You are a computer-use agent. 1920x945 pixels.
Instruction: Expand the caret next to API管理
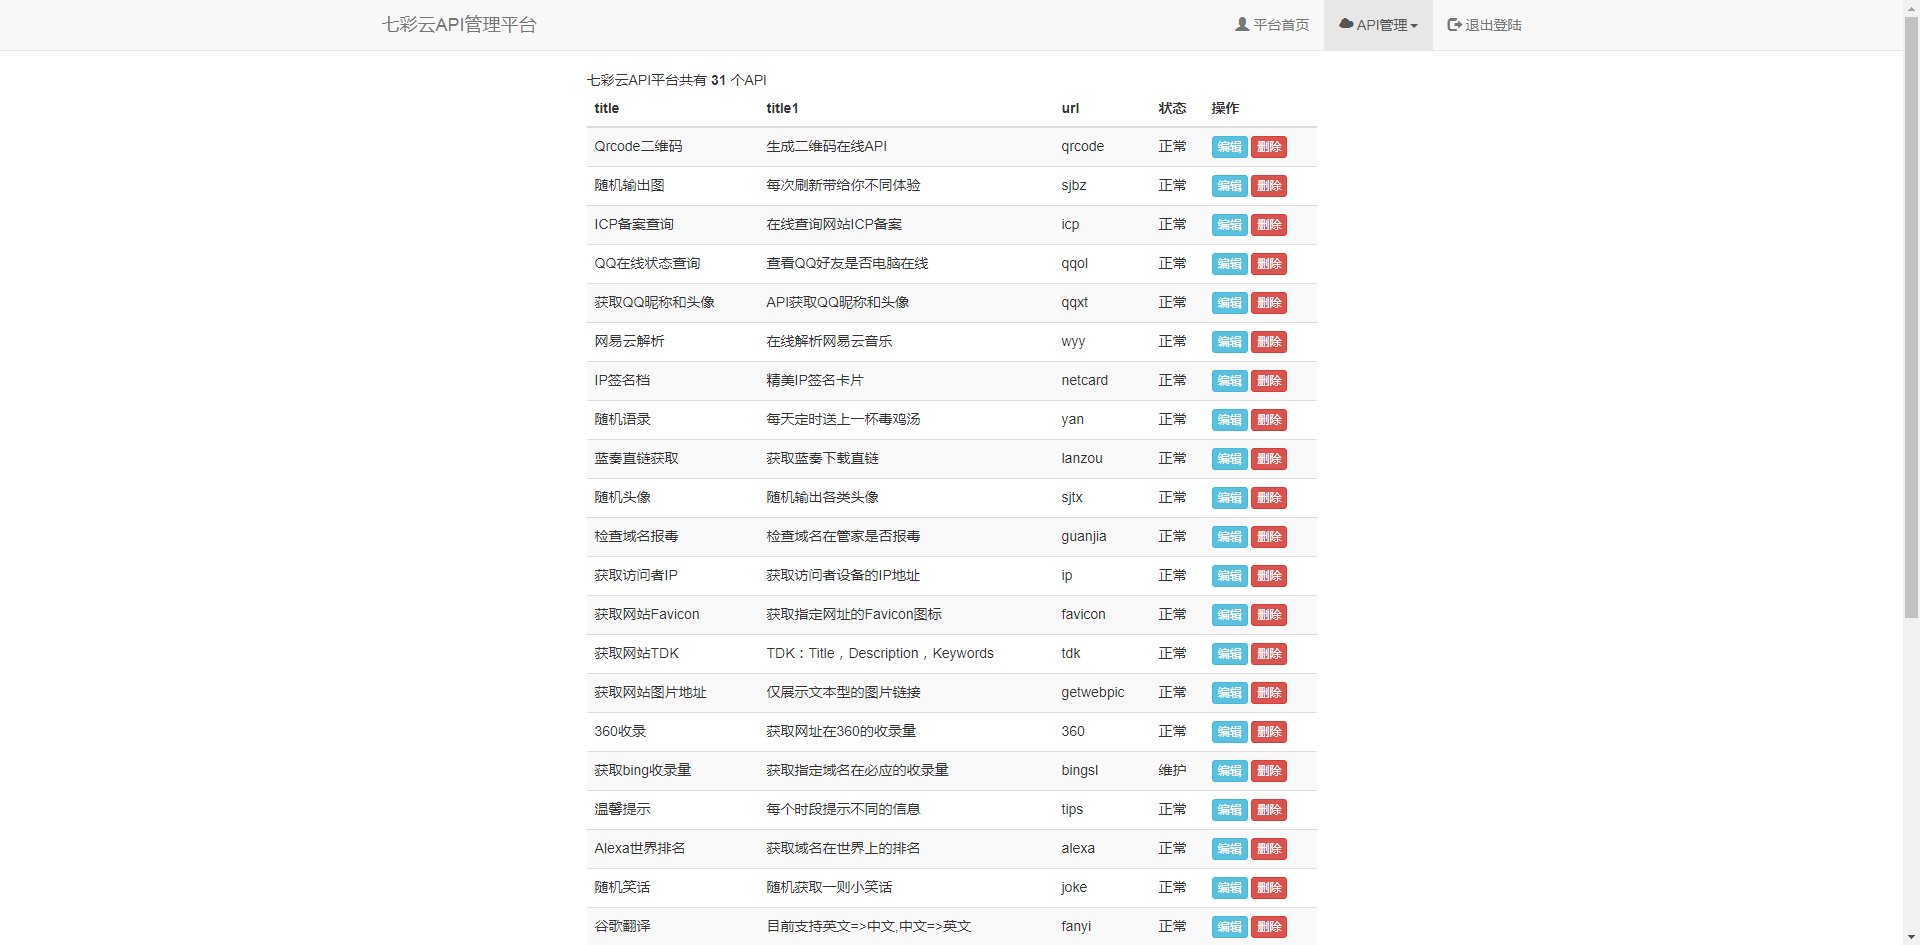(x=1416, y=24)
